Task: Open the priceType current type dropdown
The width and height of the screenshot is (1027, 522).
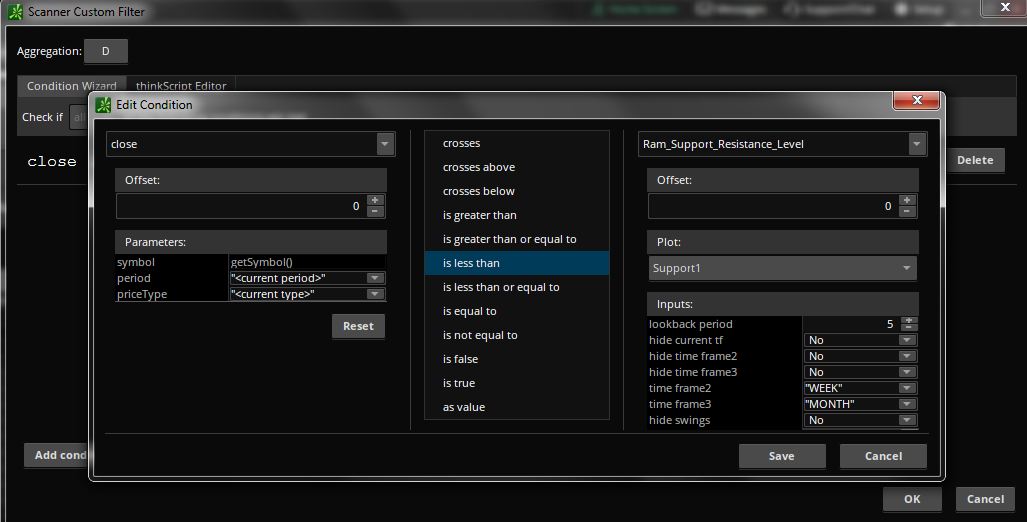Action: 375,294
